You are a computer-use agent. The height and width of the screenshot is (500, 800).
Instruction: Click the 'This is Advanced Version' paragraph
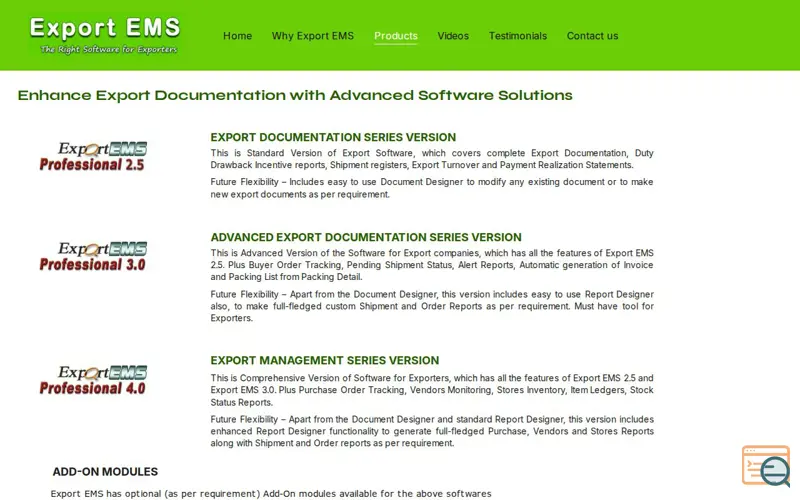(432, 265)
